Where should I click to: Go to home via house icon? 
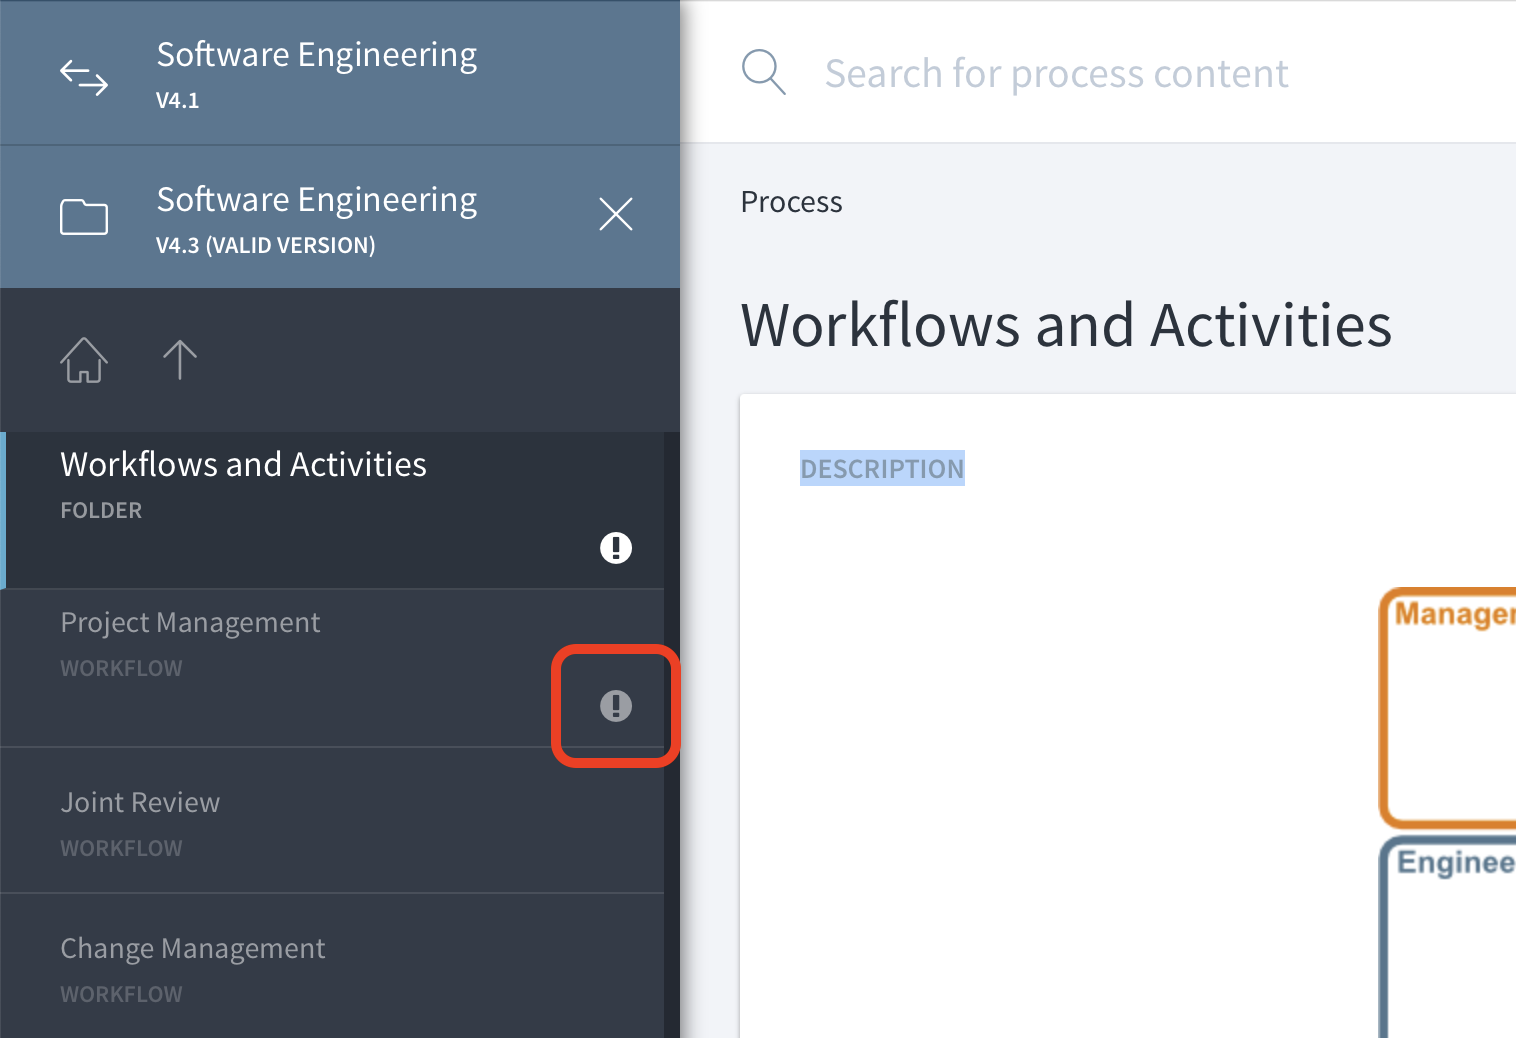coord(84,359)
